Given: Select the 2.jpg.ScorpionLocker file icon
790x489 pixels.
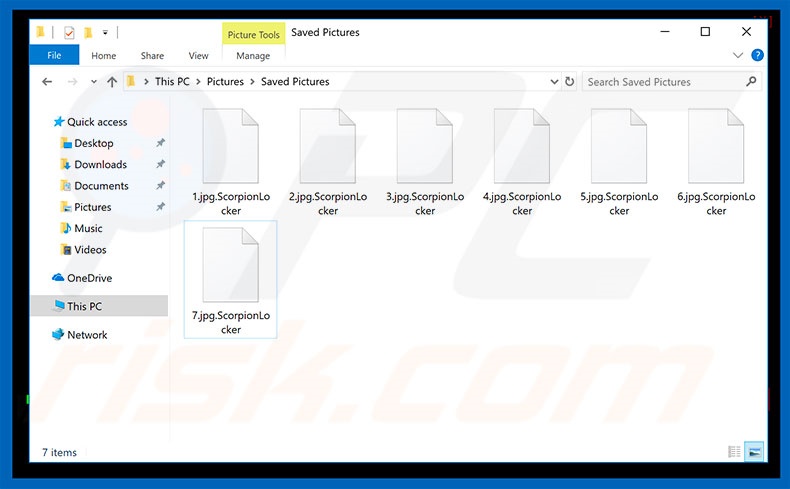Looking at the screenshot, I should point(327,146).
